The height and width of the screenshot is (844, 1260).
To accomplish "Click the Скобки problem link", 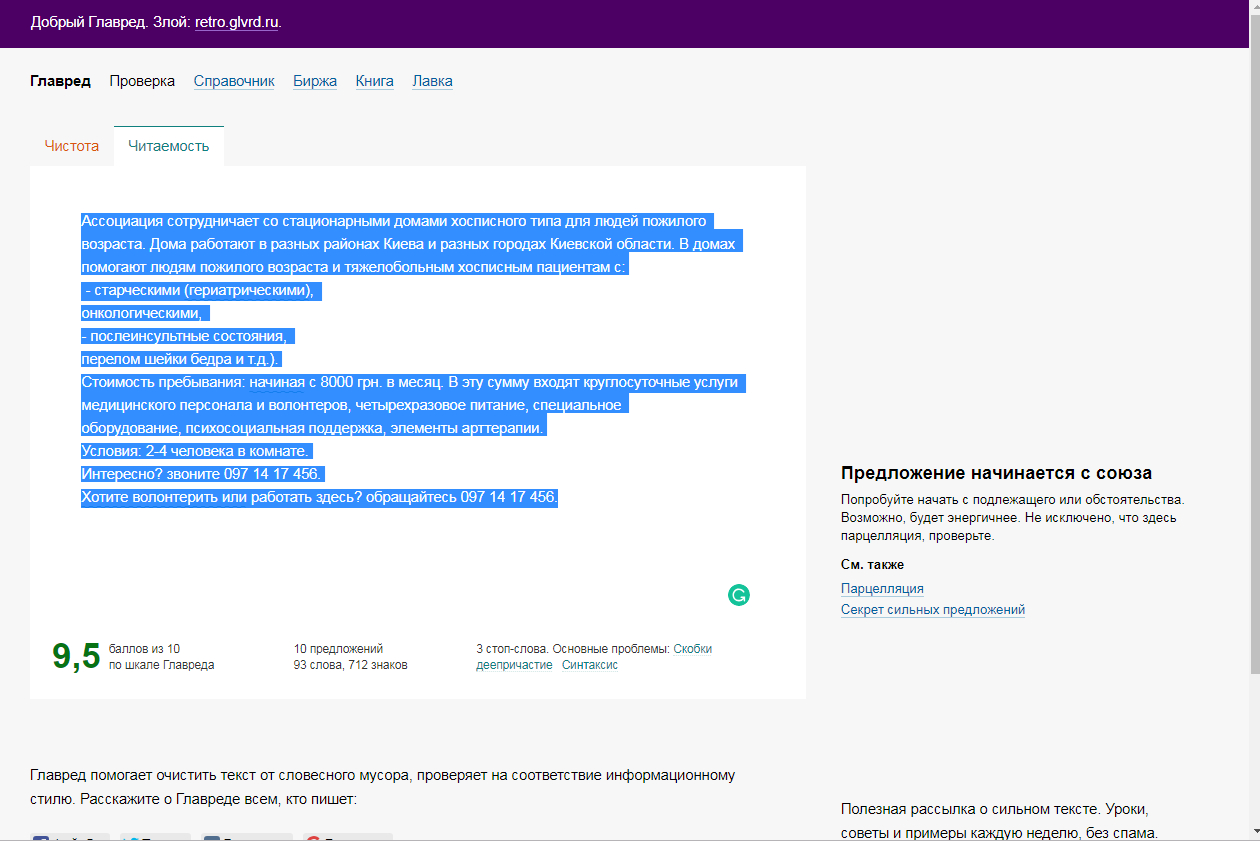I will (x=692, y=649).
